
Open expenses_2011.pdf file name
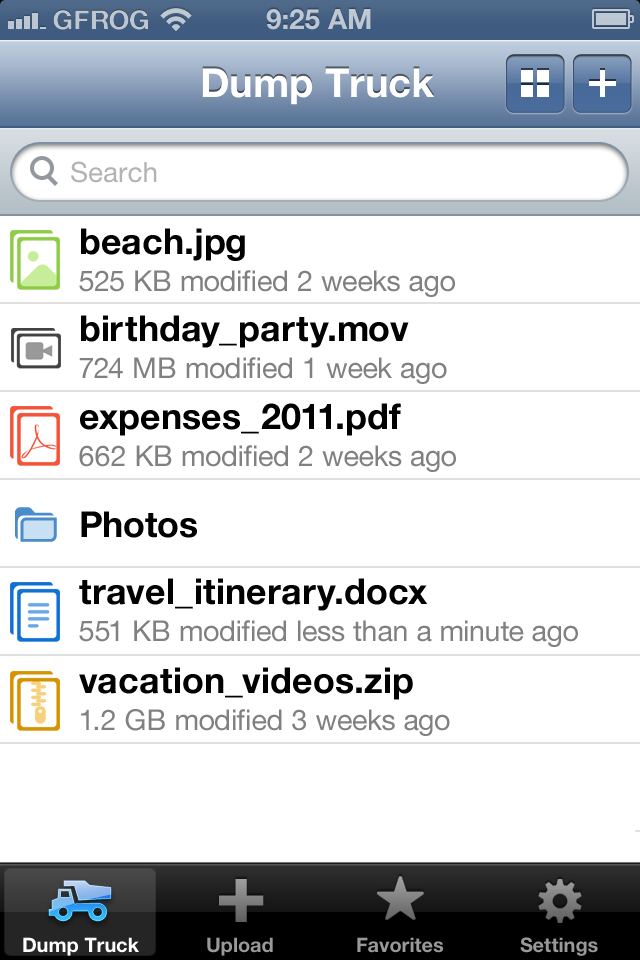(240, 417)
